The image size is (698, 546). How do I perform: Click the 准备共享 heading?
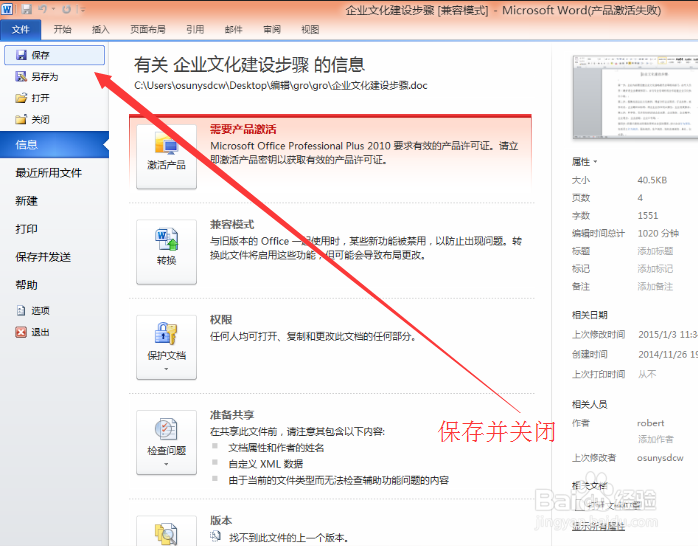[x=232, y=415]
